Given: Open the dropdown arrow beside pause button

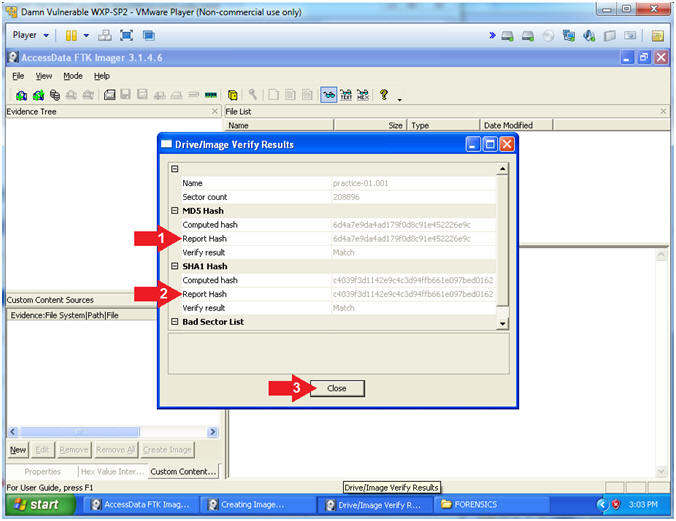Looking at the screenshot, I should [x=86, y=35].
